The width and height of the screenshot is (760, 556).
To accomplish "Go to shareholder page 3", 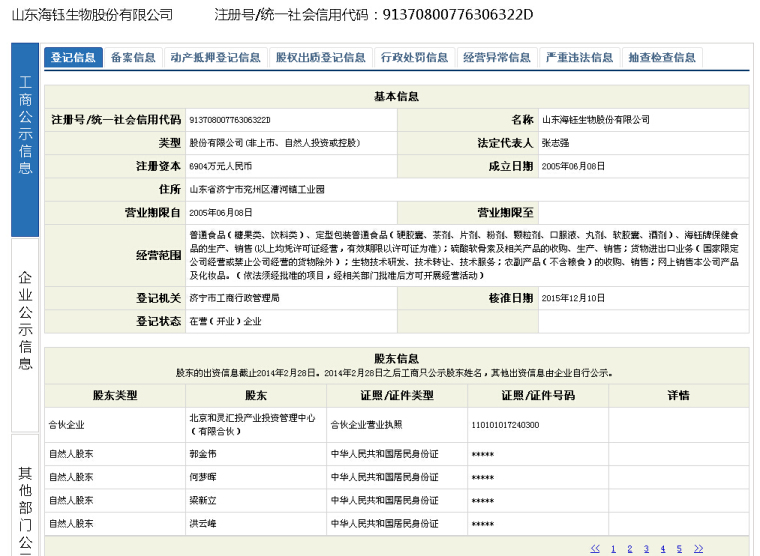I will click(646, 549).
